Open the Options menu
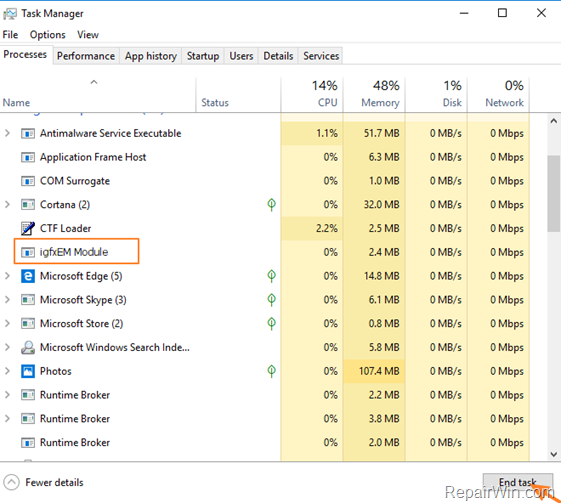This screenshot has height=503, width=561. click(48, 35)
